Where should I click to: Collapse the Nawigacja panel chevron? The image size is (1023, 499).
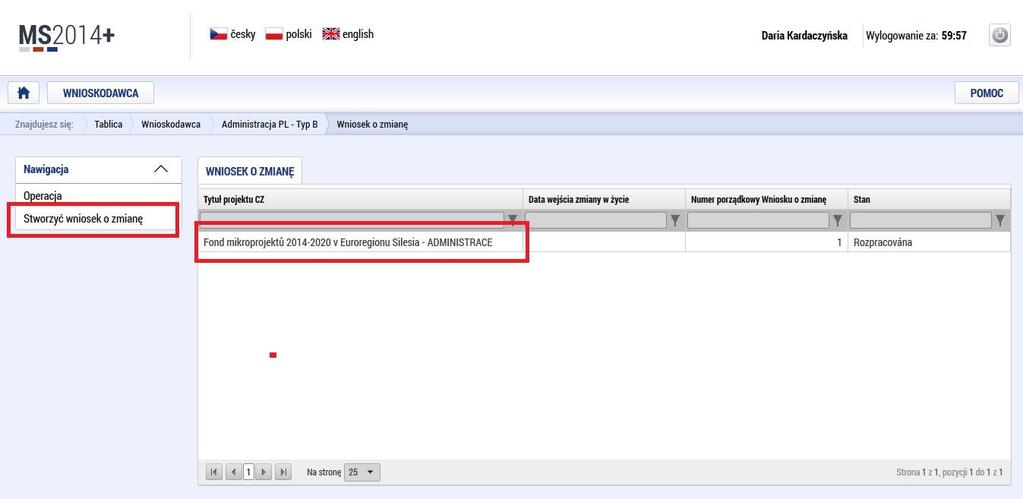160,170
